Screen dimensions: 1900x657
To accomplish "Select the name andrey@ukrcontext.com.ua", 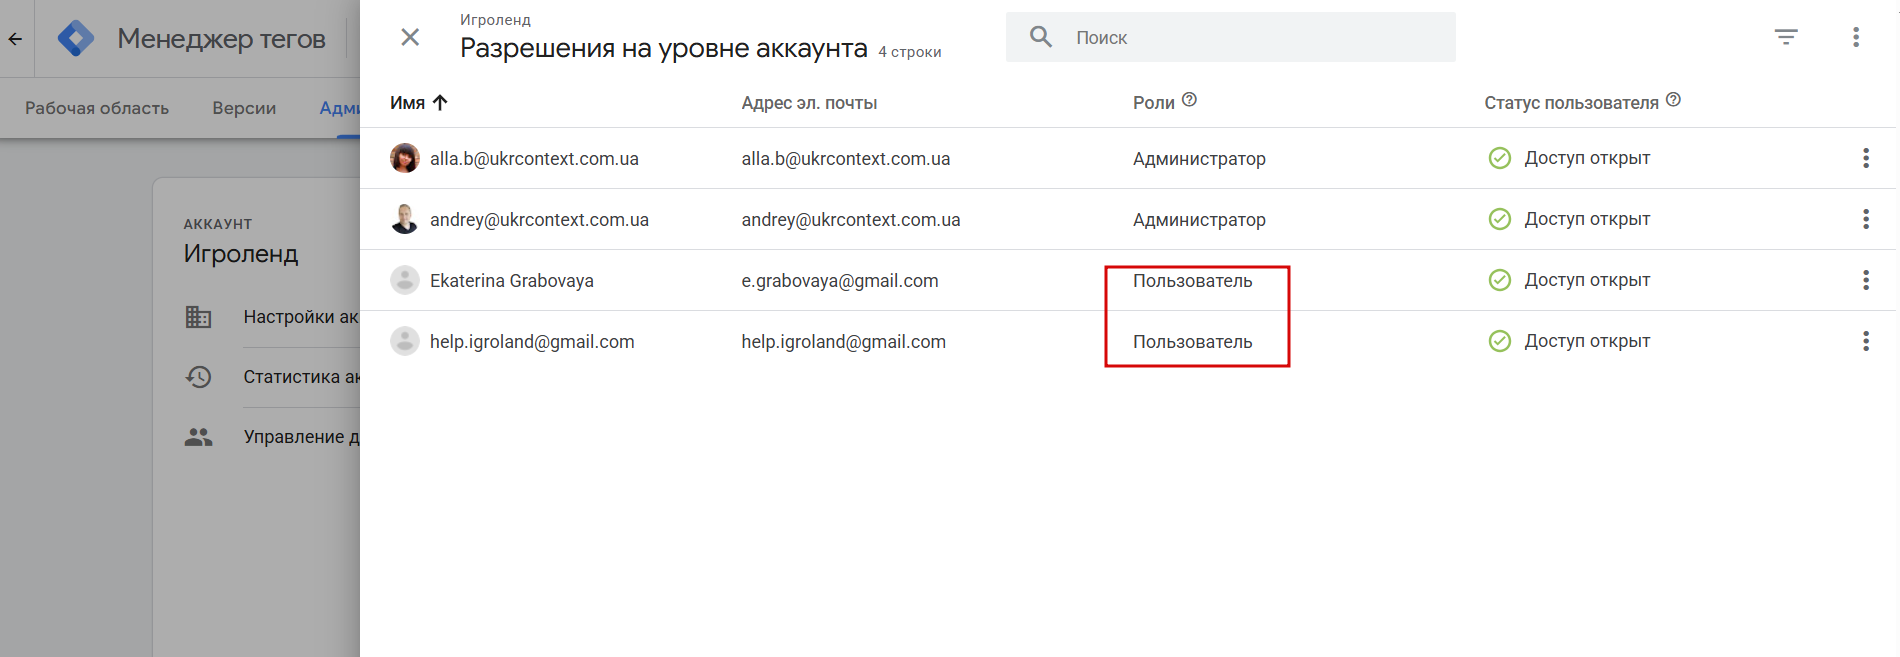I will [x=539, y=220].
